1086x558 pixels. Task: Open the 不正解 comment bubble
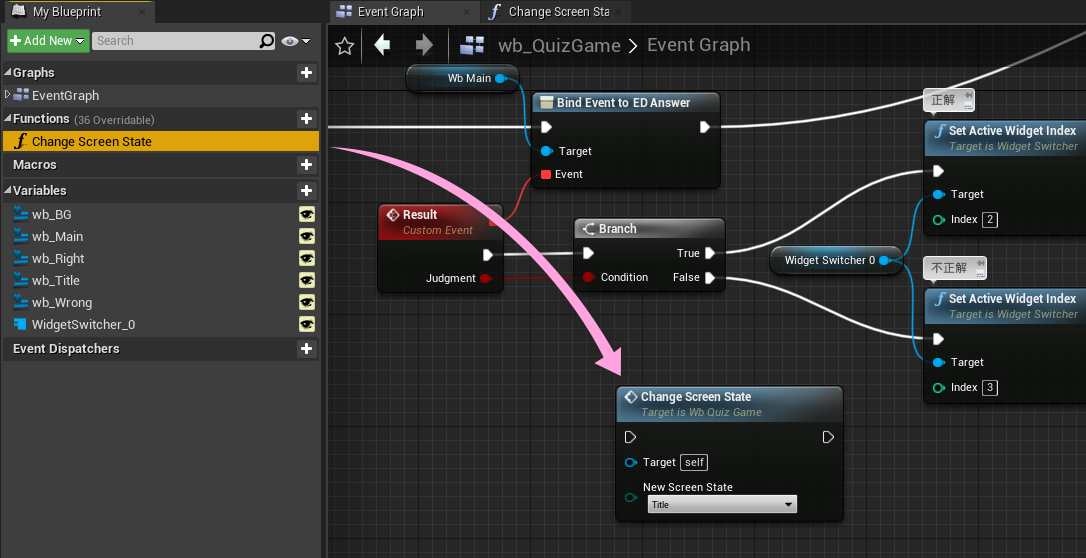tap(954, 268)
